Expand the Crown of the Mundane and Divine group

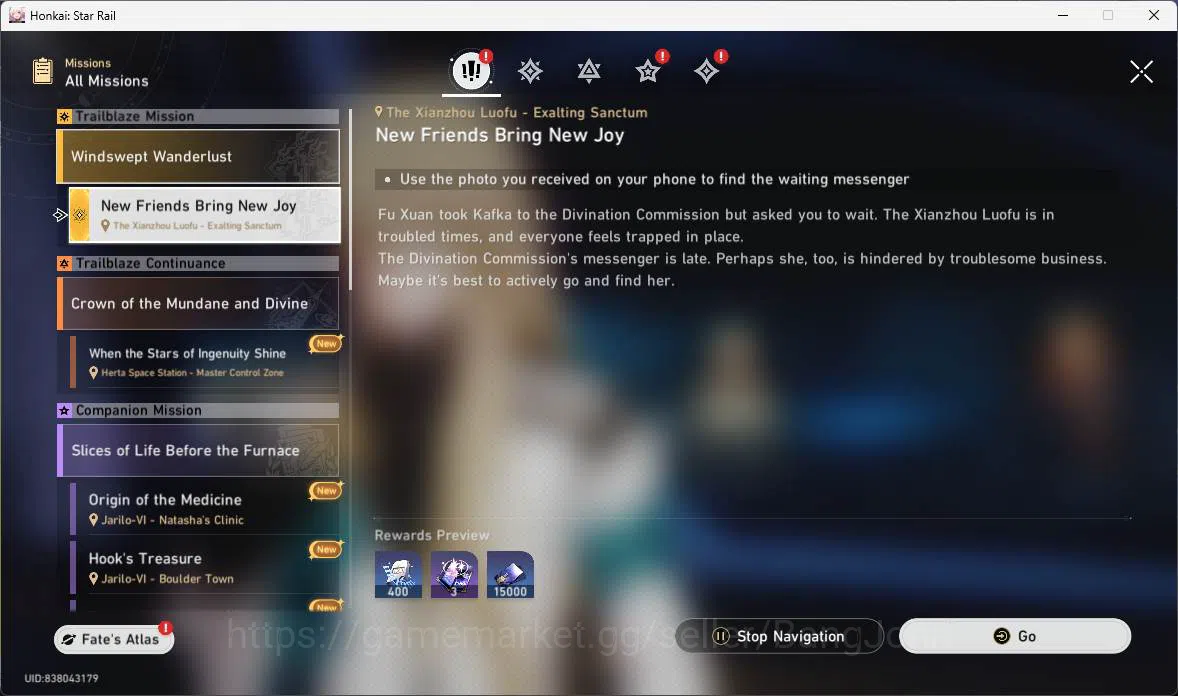pyautogui.click(x=198, y=304)
